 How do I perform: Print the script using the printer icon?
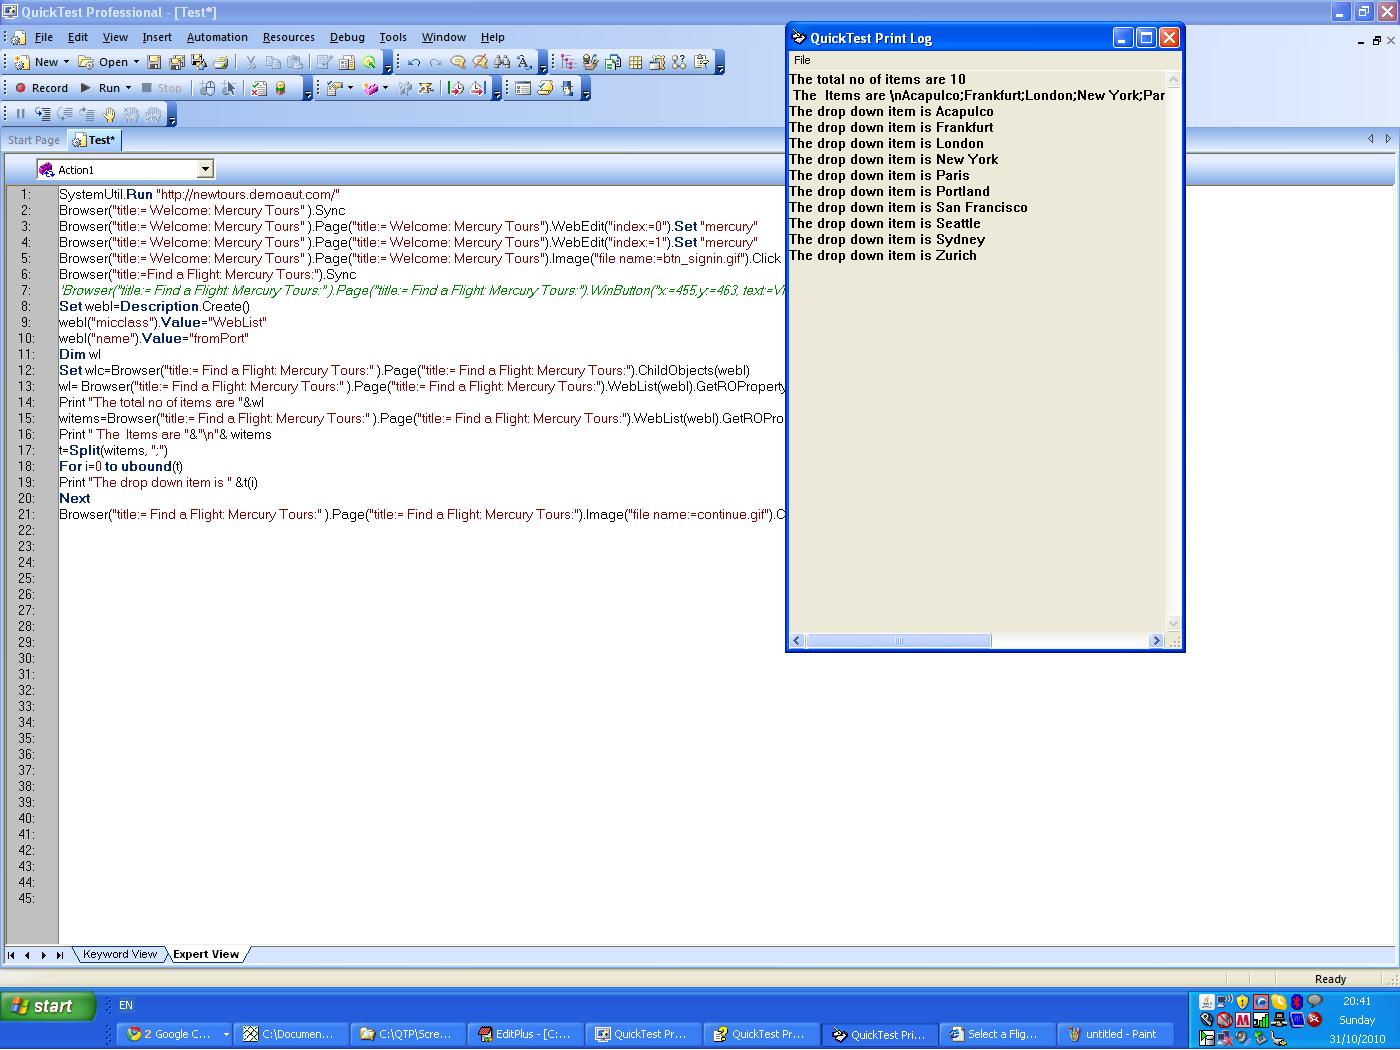pyautogui.click(x=221, y=61)
